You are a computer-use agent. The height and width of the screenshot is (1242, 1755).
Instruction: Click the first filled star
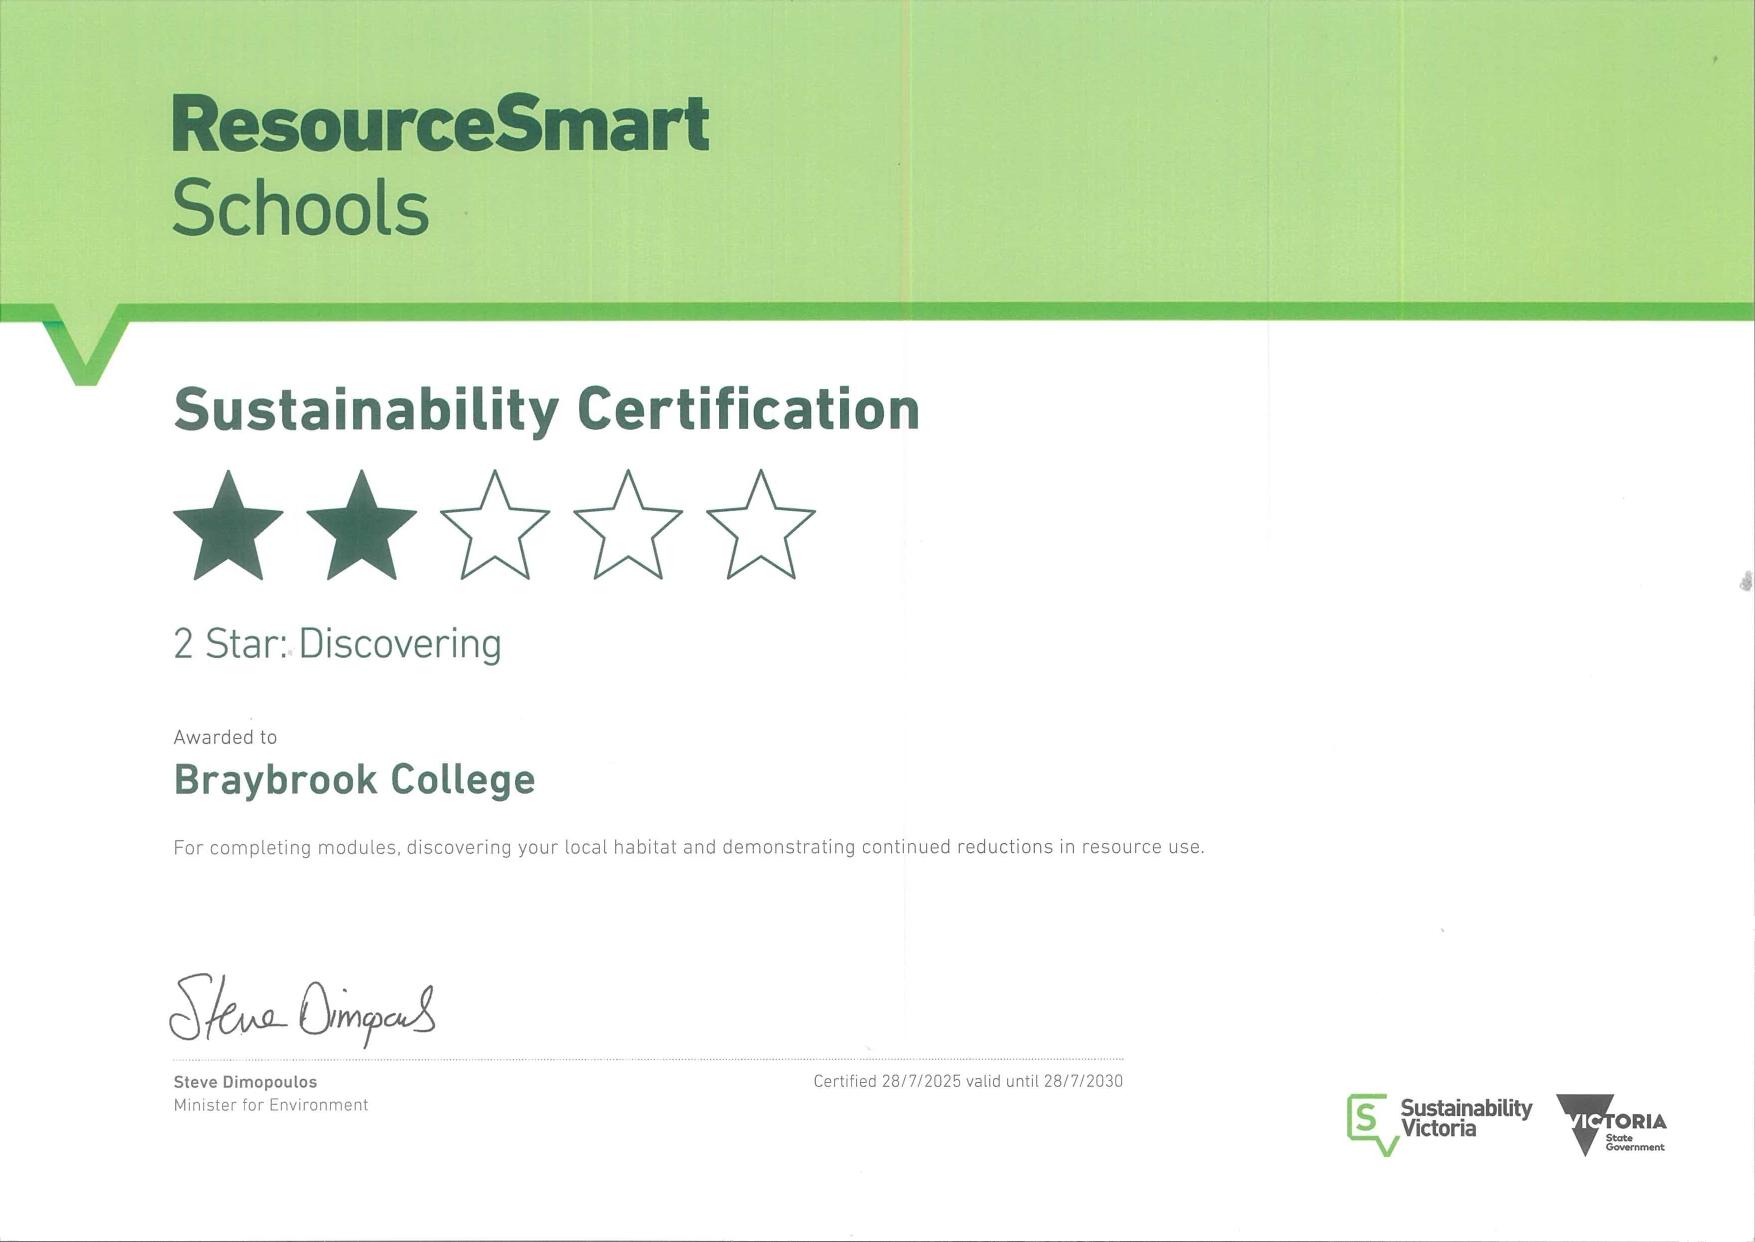point(228,528)
